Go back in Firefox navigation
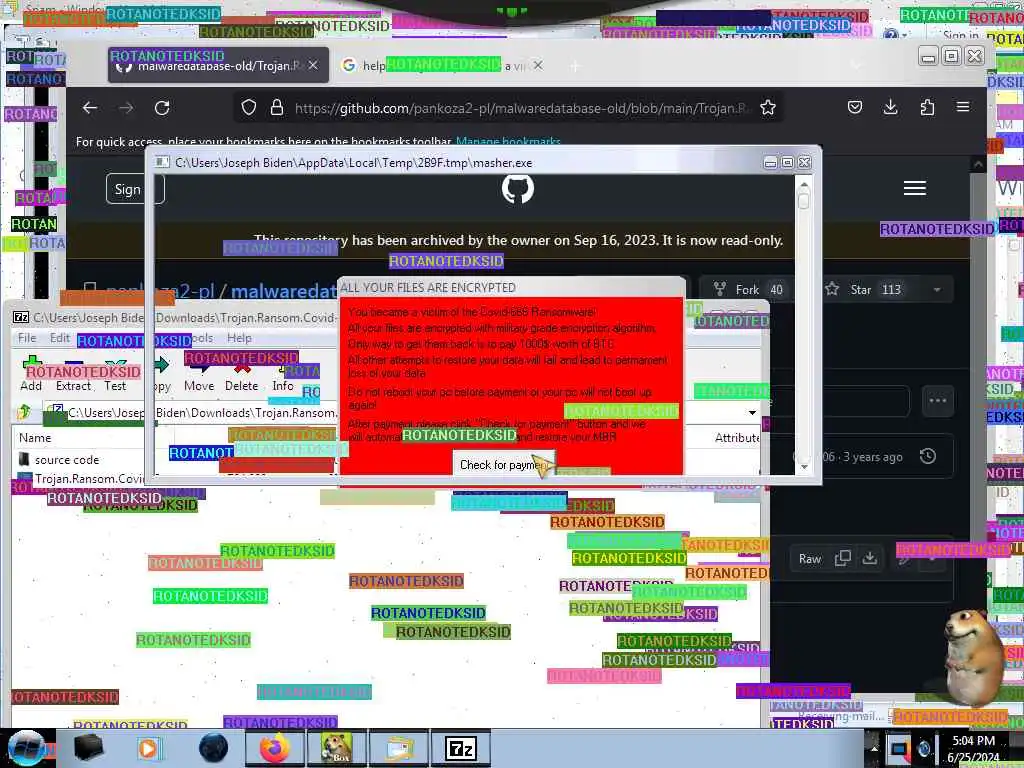Screen dimensions: 1024x768 click(90, 108)
